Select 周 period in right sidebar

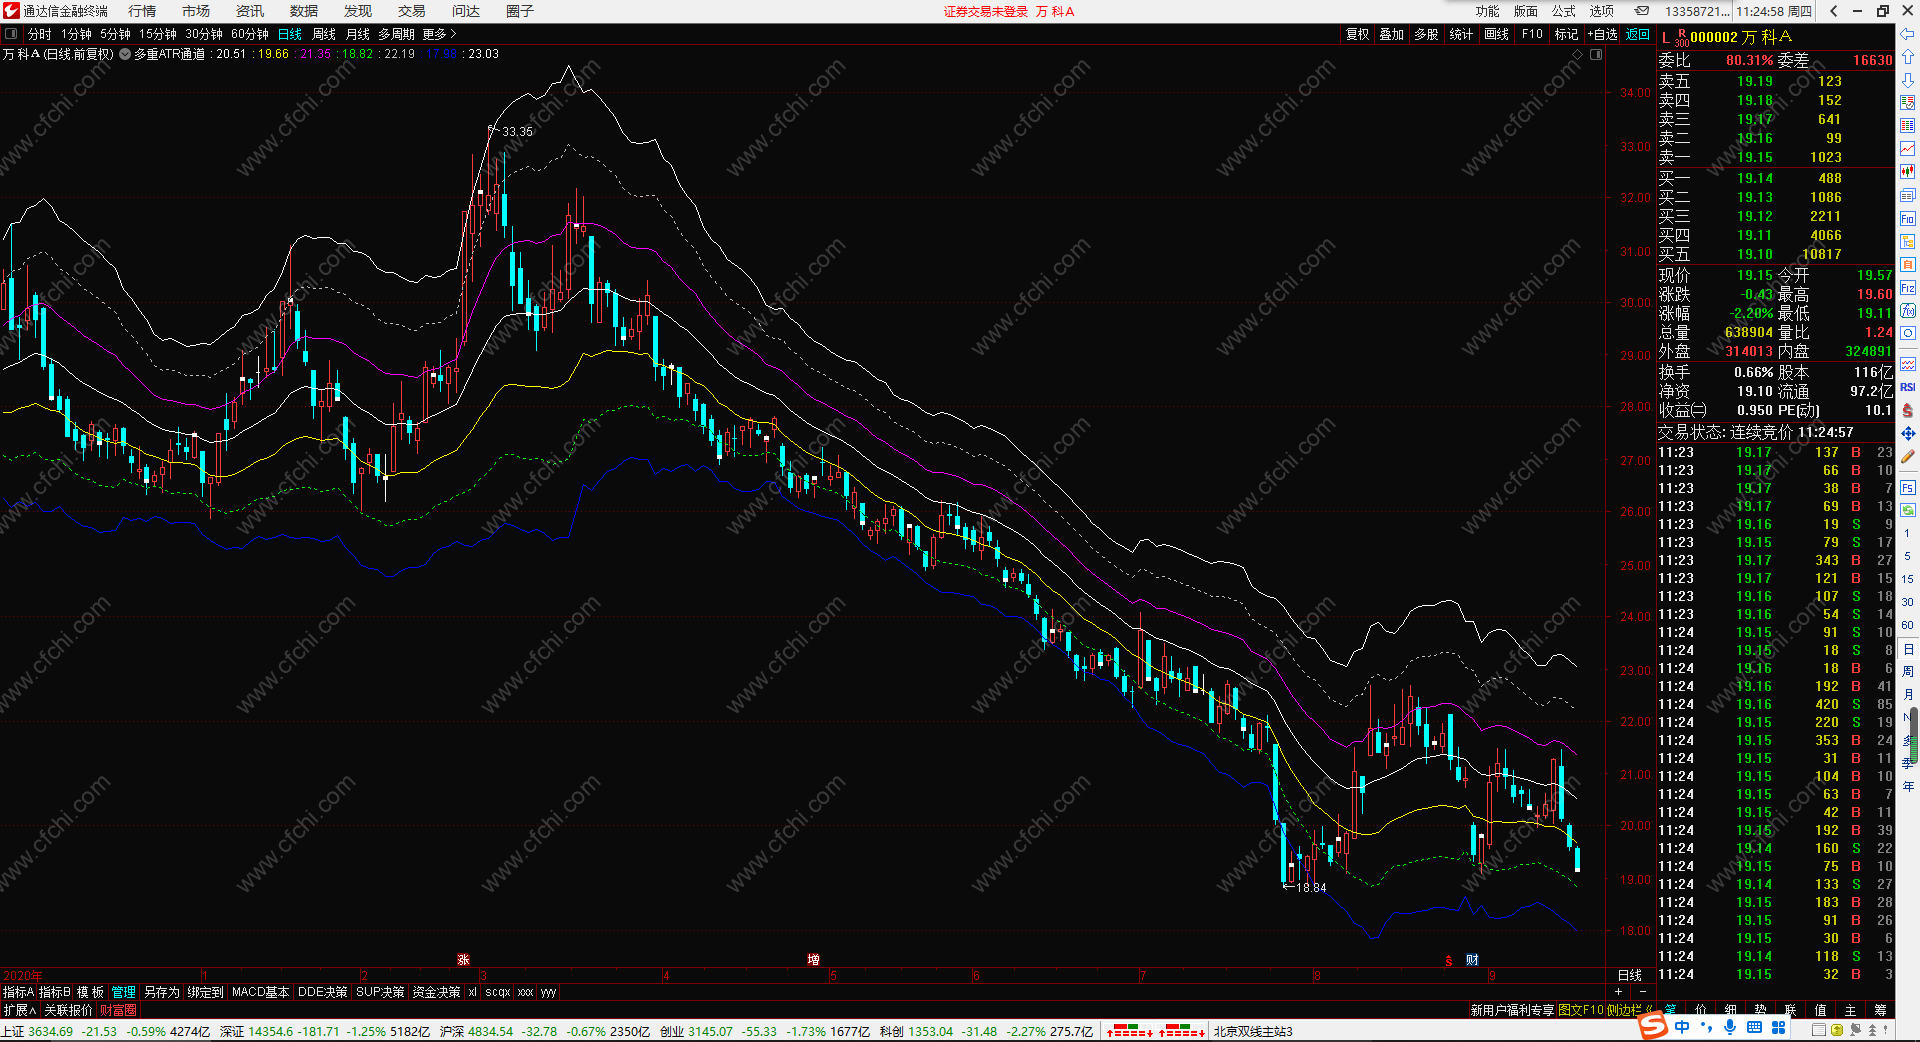1907,671
